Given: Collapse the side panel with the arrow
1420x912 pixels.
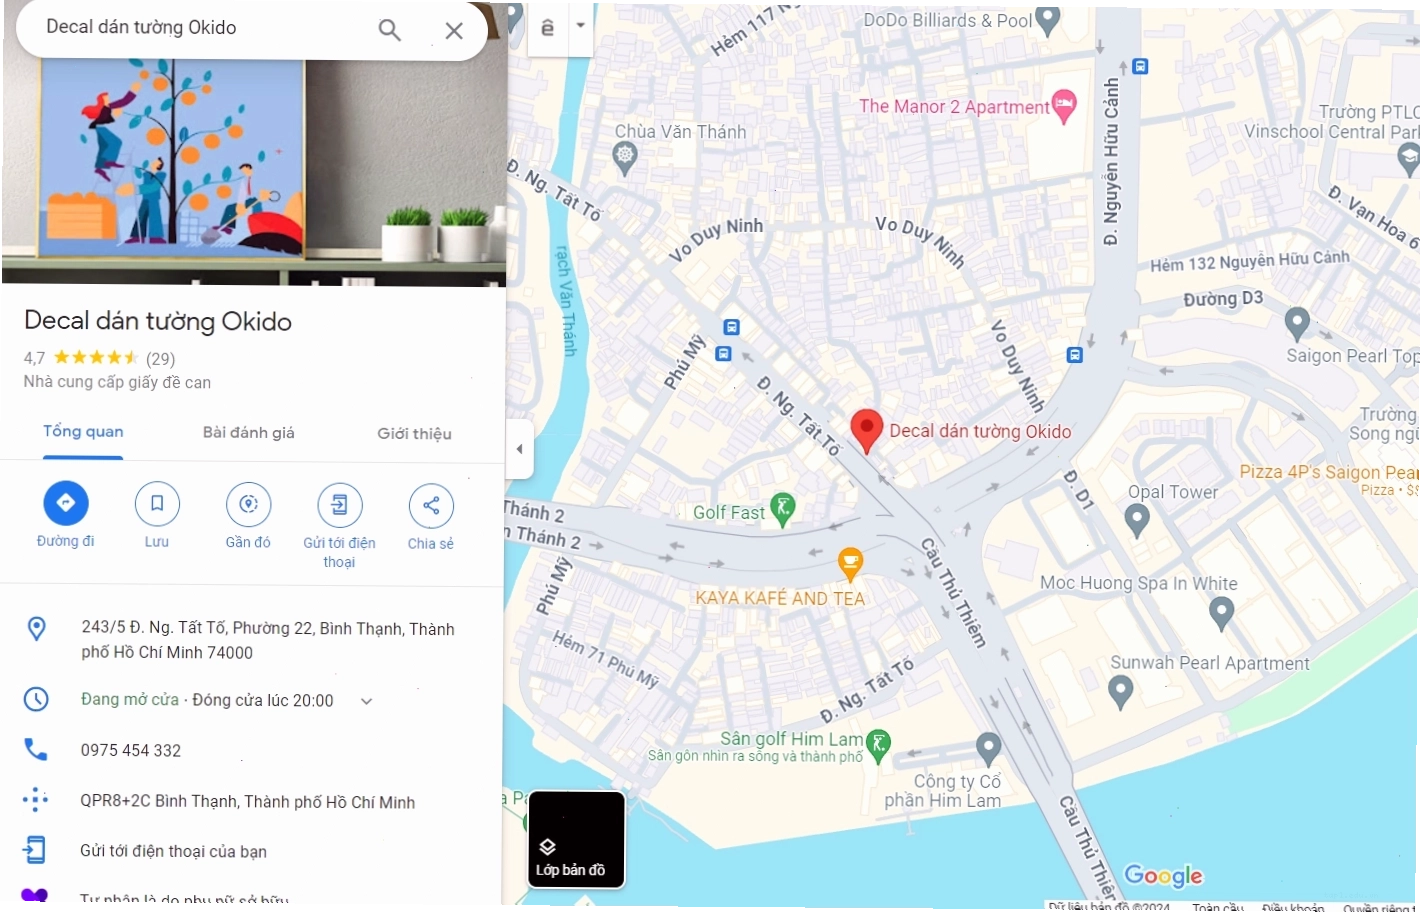Looking at the screenshot, I should pyautogui.click(x=519, y=449).
